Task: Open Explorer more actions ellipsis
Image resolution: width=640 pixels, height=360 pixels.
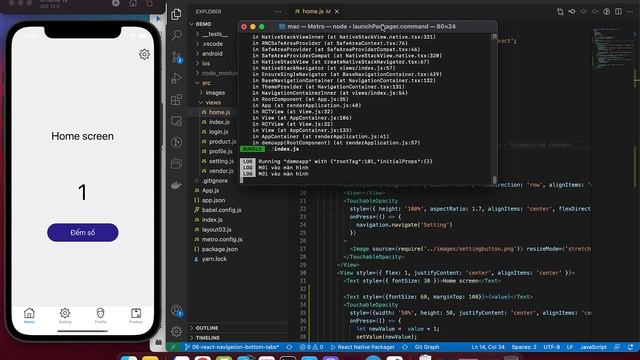Action: [278, 11]
